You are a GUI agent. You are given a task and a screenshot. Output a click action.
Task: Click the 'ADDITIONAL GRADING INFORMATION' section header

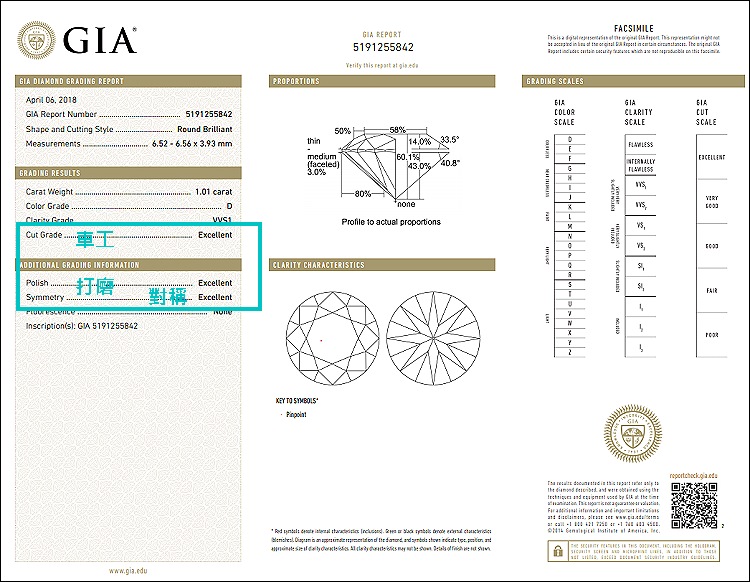coord(128,265)
